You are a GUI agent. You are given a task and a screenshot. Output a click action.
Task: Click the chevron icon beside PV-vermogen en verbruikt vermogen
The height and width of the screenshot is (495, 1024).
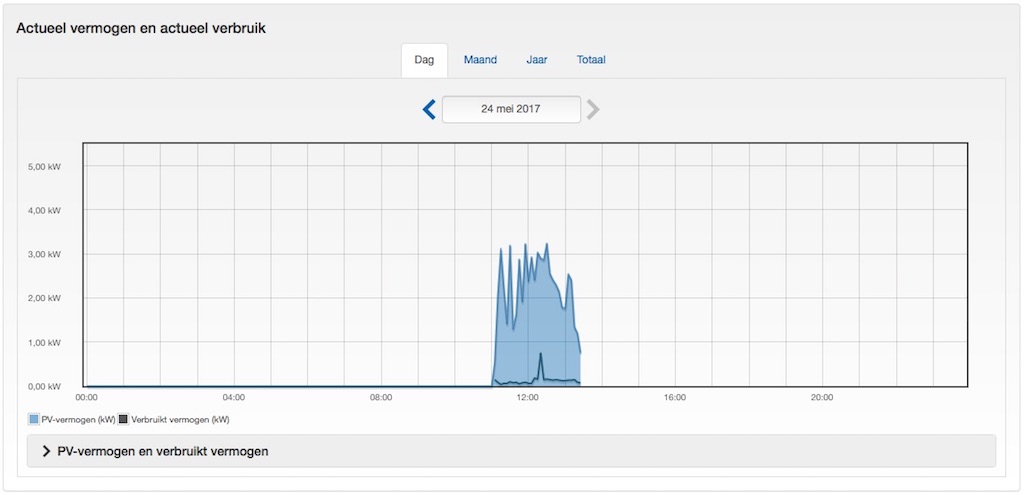point(46,451)
